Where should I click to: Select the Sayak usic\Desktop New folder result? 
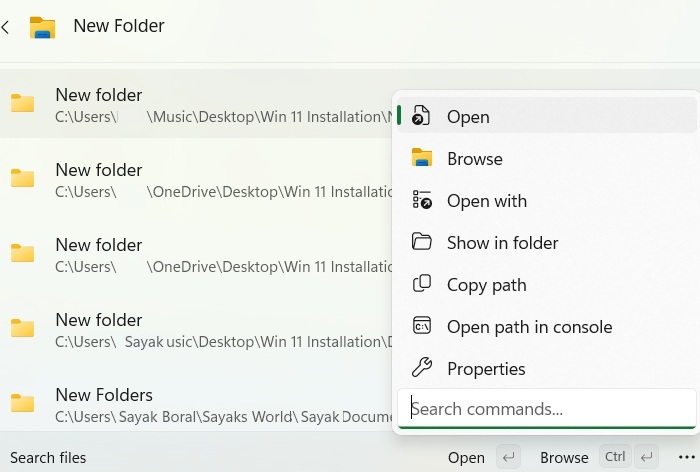pos(196,329)
